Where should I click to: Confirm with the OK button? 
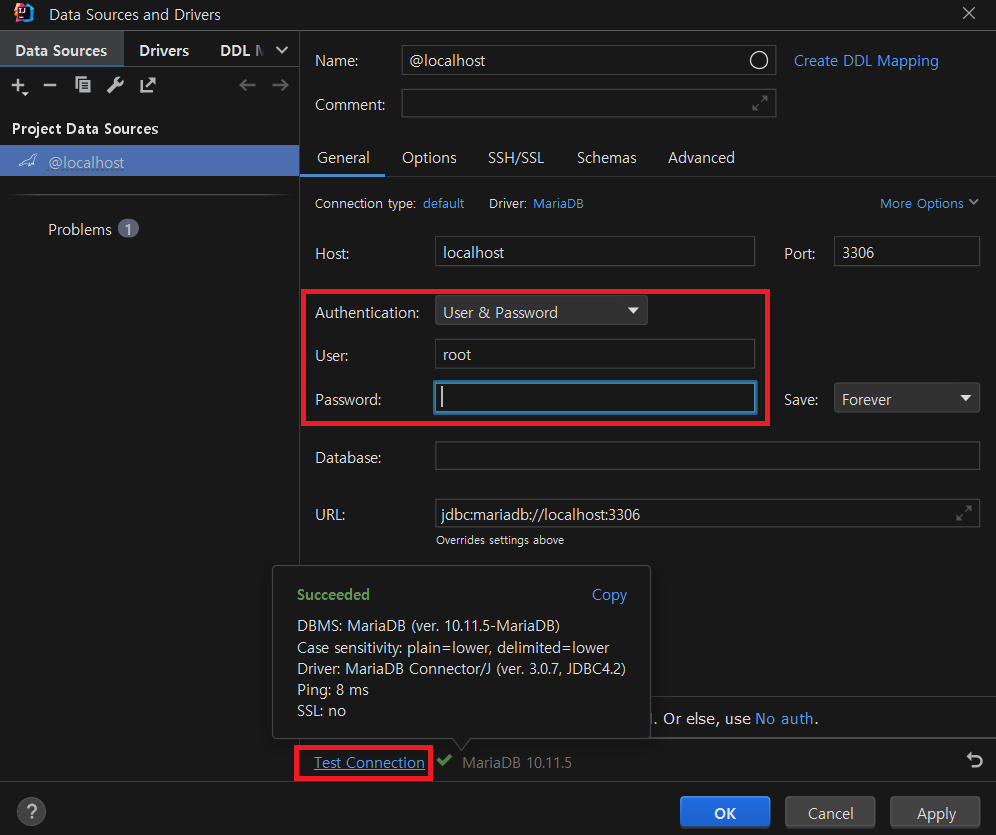pos(725,812)
